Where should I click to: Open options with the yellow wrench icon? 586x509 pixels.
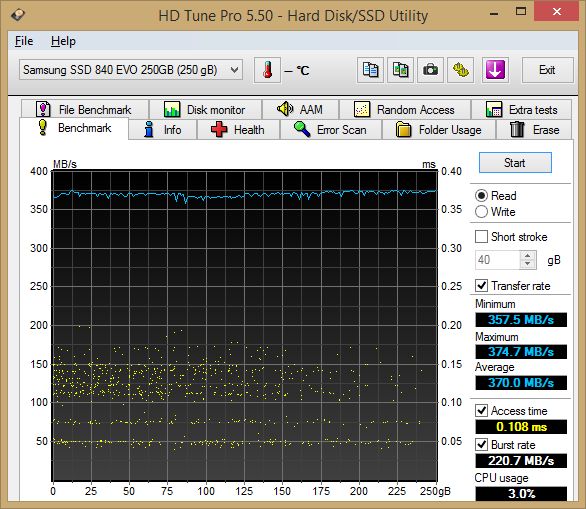460,70
